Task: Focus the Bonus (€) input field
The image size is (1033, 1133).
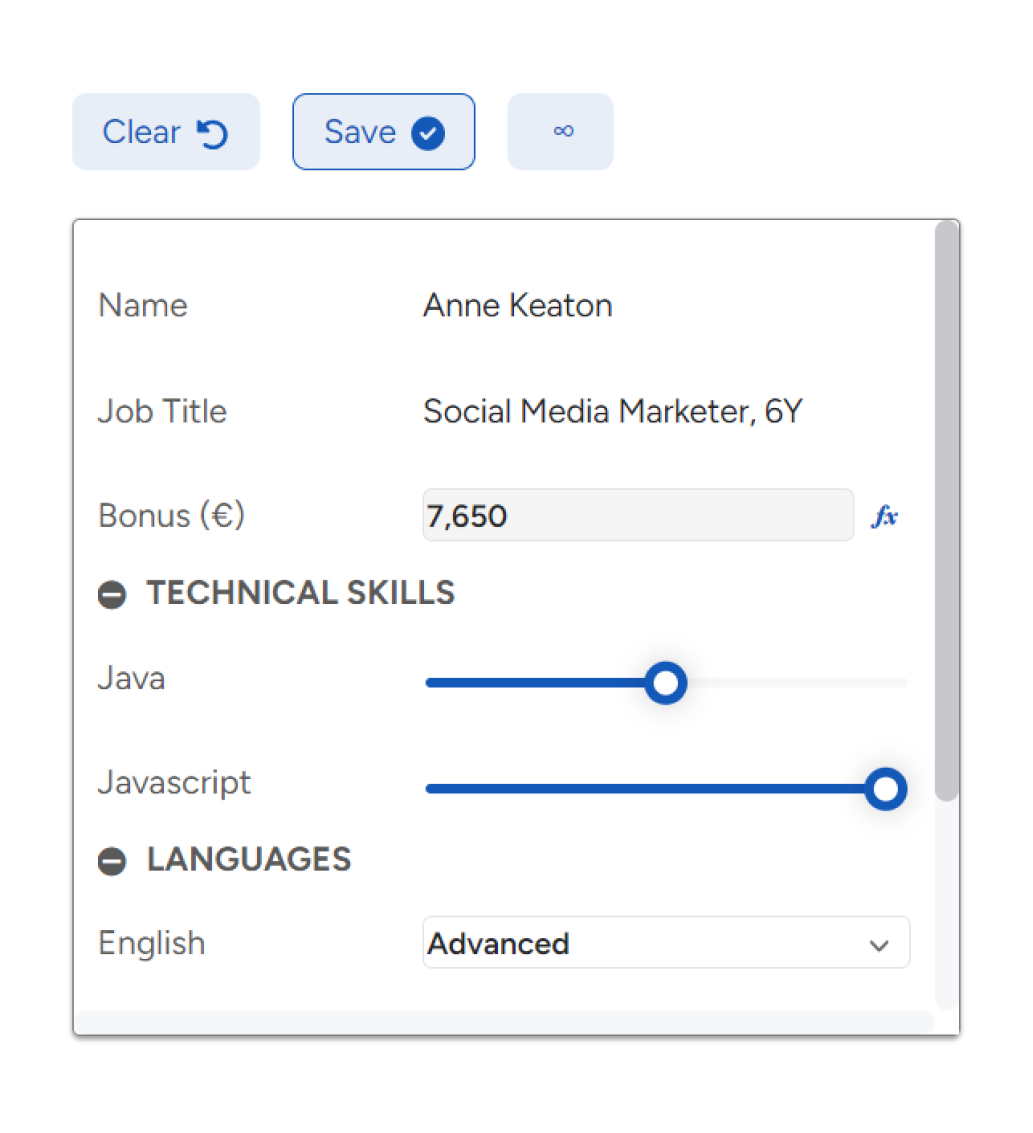Action: tap(637, 516)
